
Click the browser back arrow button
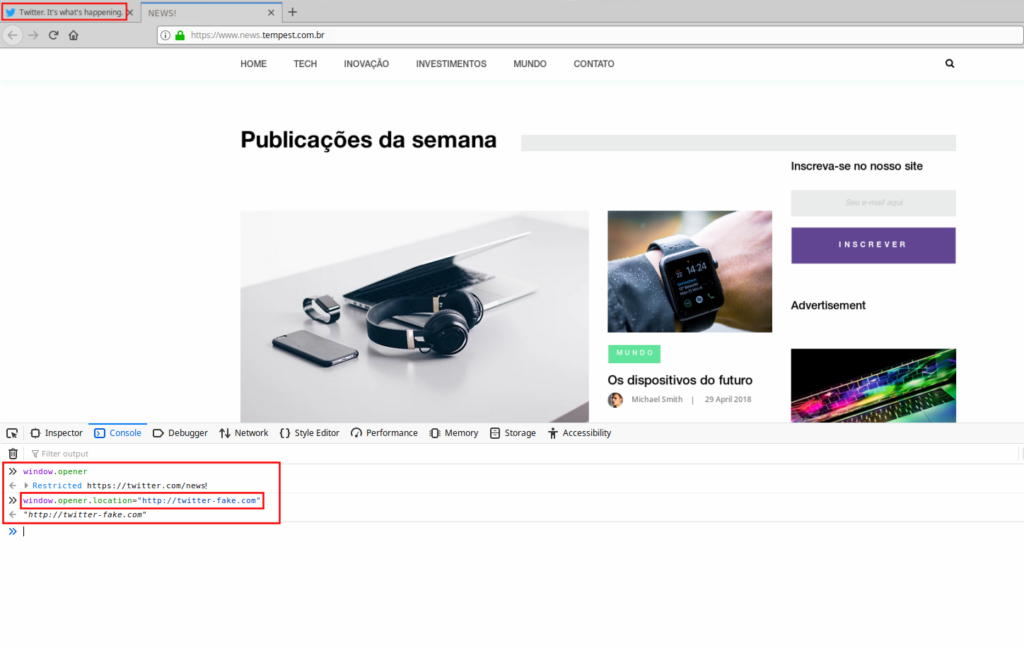point(13,35)
